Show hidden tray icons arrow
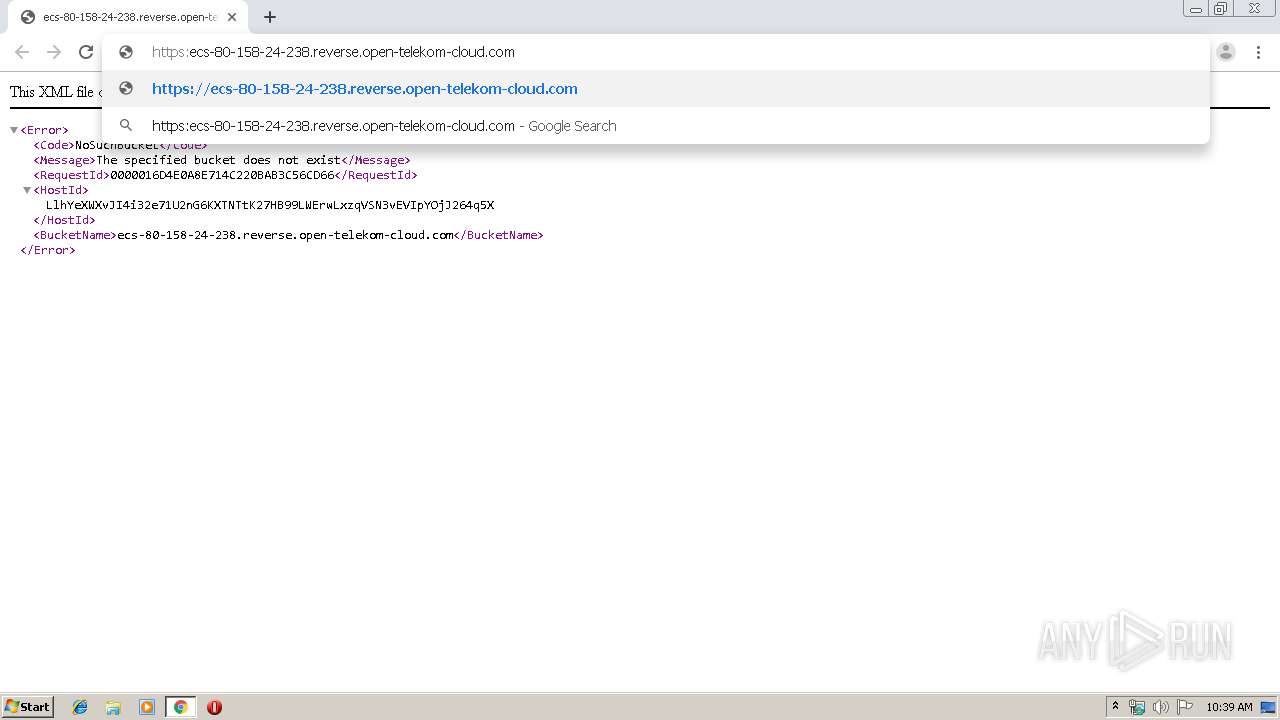The width and height of the screenshot is (1280, 720). coord(1115,707)
